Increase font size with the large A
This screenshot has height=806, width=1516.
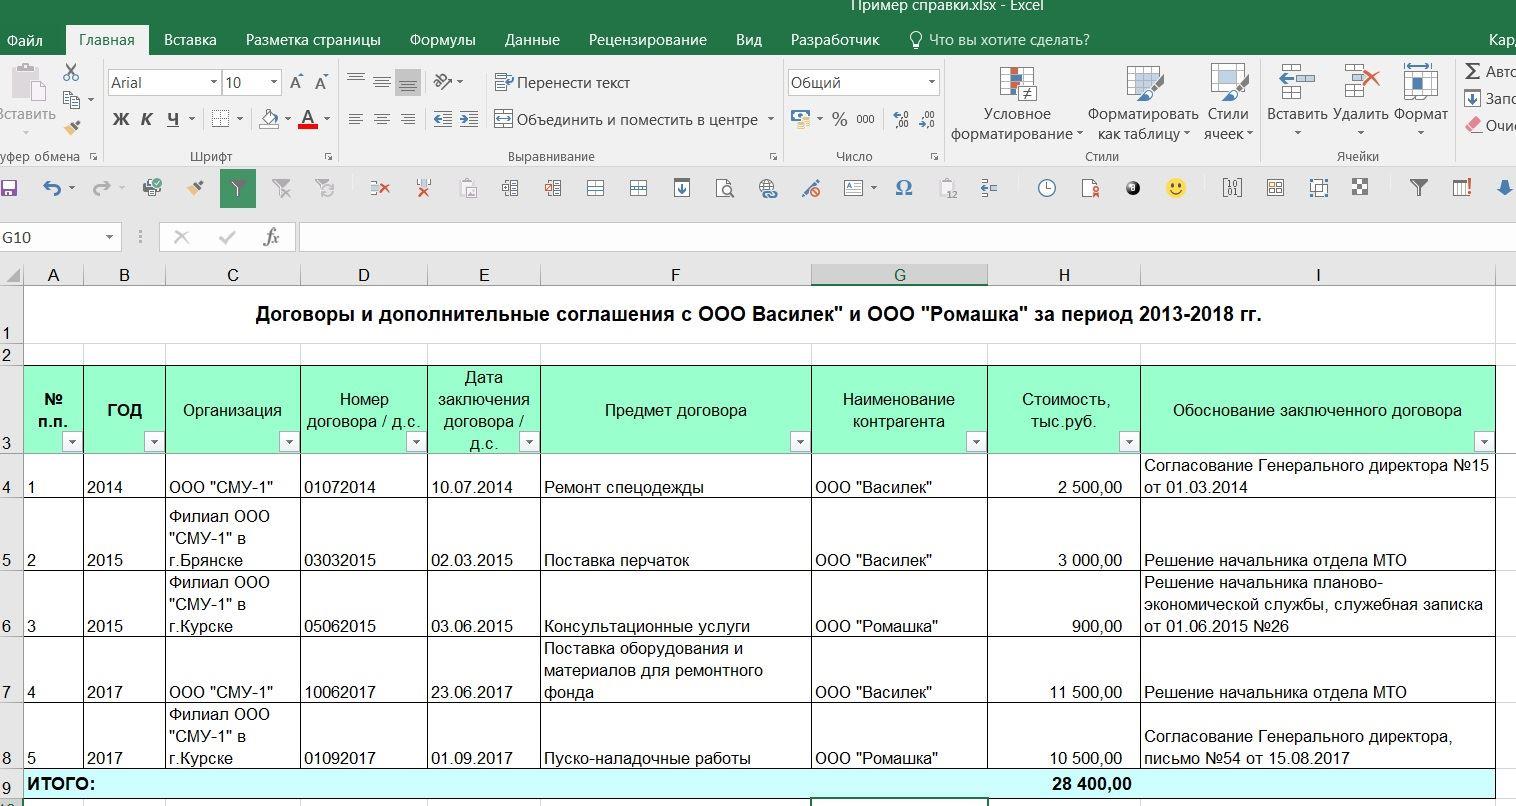click(296, 83)
